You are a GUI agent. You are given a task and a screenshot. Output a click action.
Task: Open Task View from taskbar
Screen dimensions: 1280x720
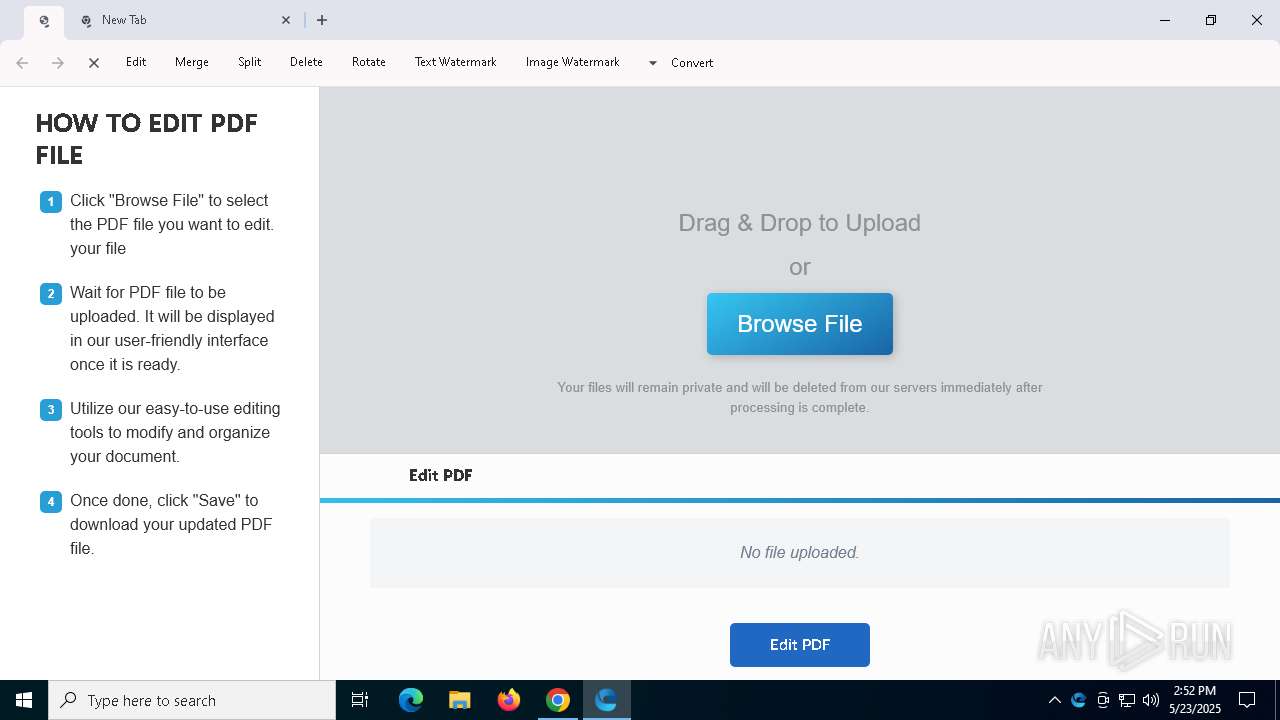click(x=360, y=700)
